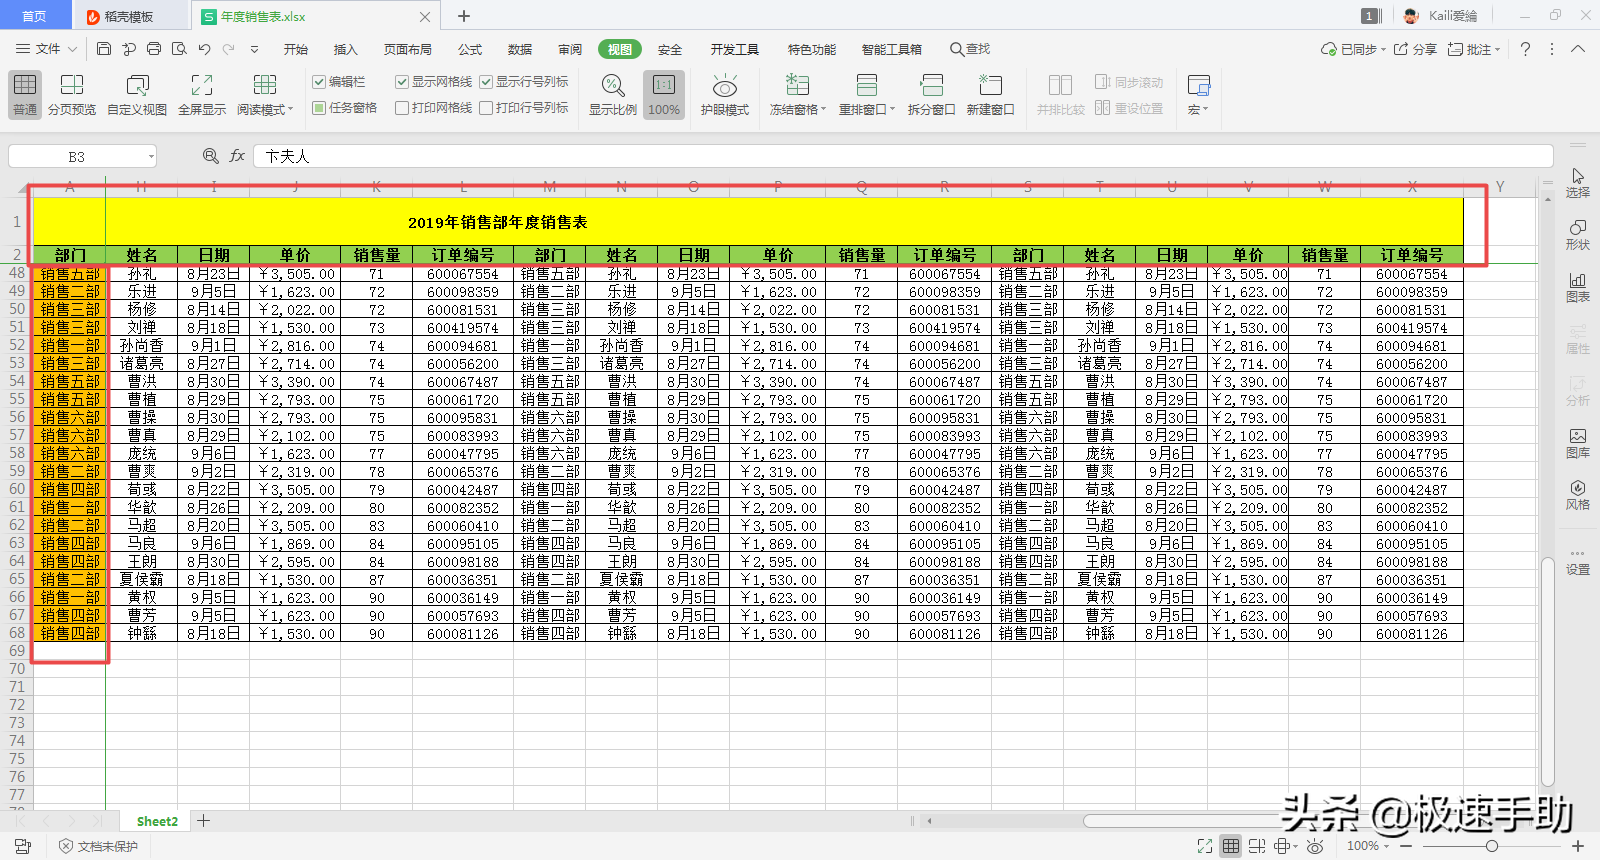Viewport: 1600px width, 860px height.
Task: Open custom views (自定义视图)
Action: coord(137,95)
